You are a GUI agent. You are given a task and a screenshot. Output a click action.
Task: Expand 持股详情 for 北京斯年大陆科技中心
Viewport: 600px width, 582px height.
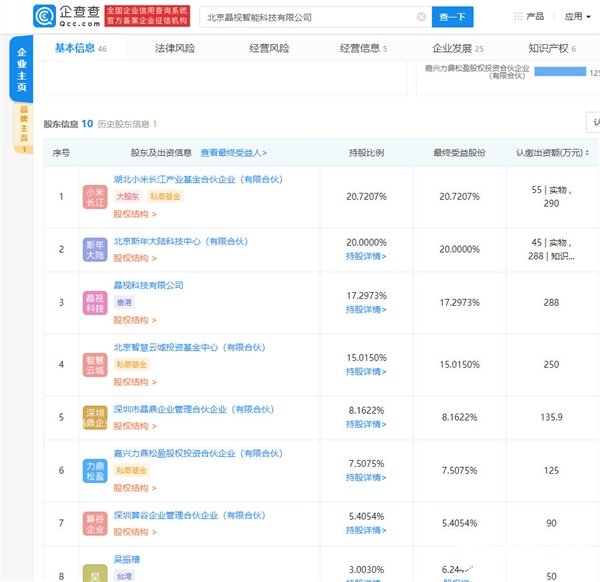coord(366,256)
